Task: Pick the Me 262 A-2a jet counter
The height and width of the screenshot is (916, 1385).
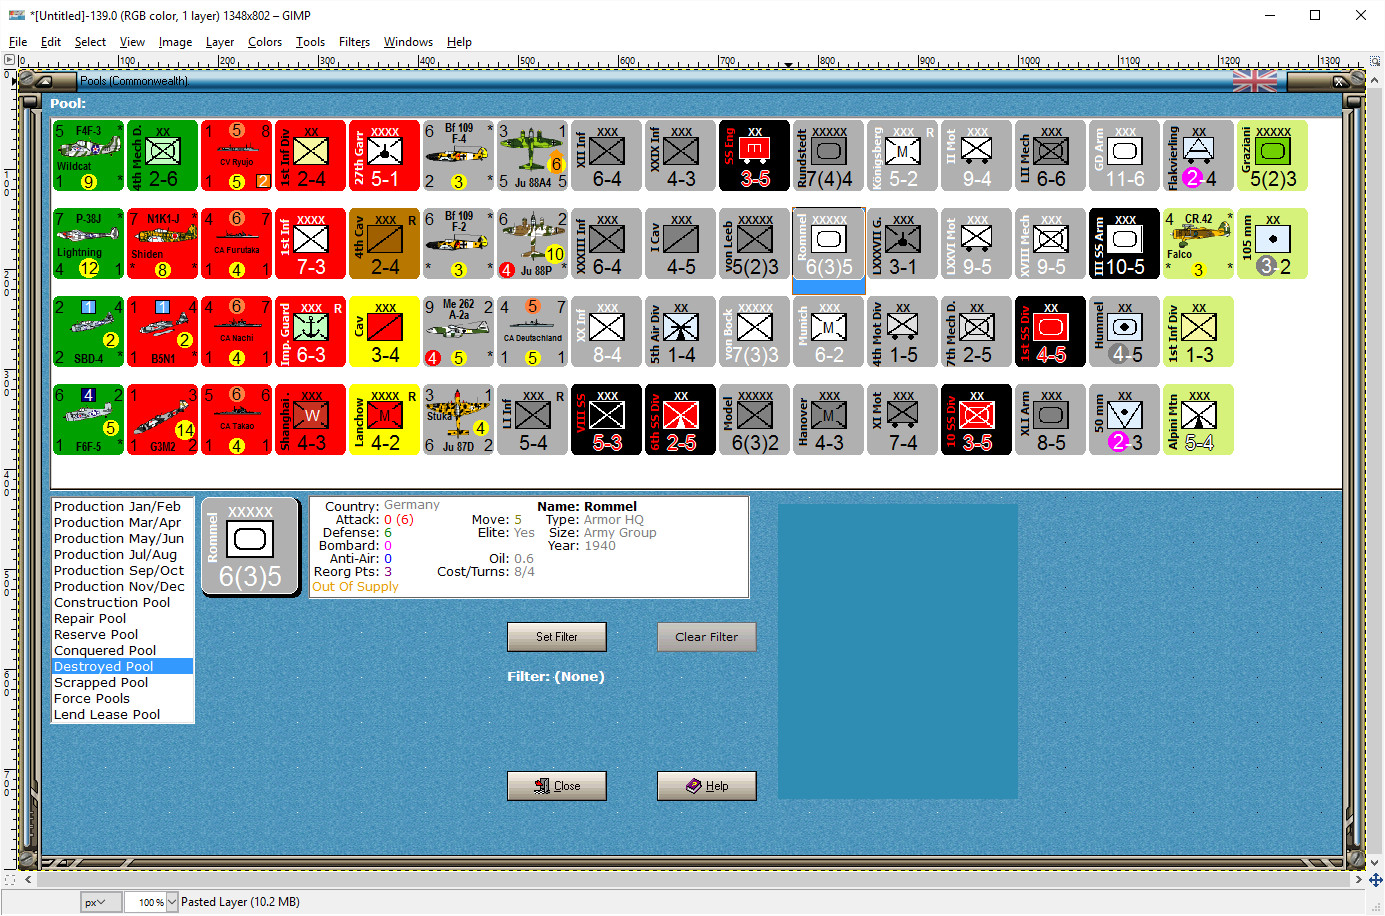Action: (x=458, y=332)
